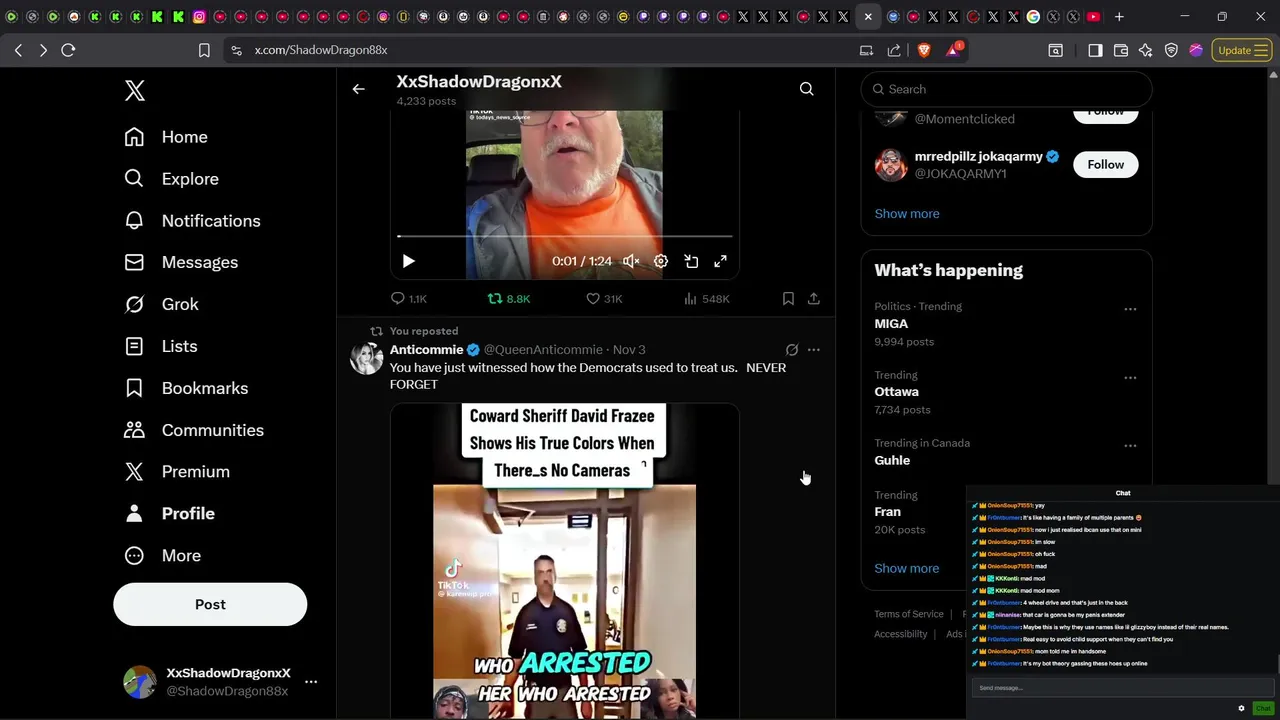Click the install/cast icon in the address bar
This screenshot has width=1280, height=720.
coord(866,50)
